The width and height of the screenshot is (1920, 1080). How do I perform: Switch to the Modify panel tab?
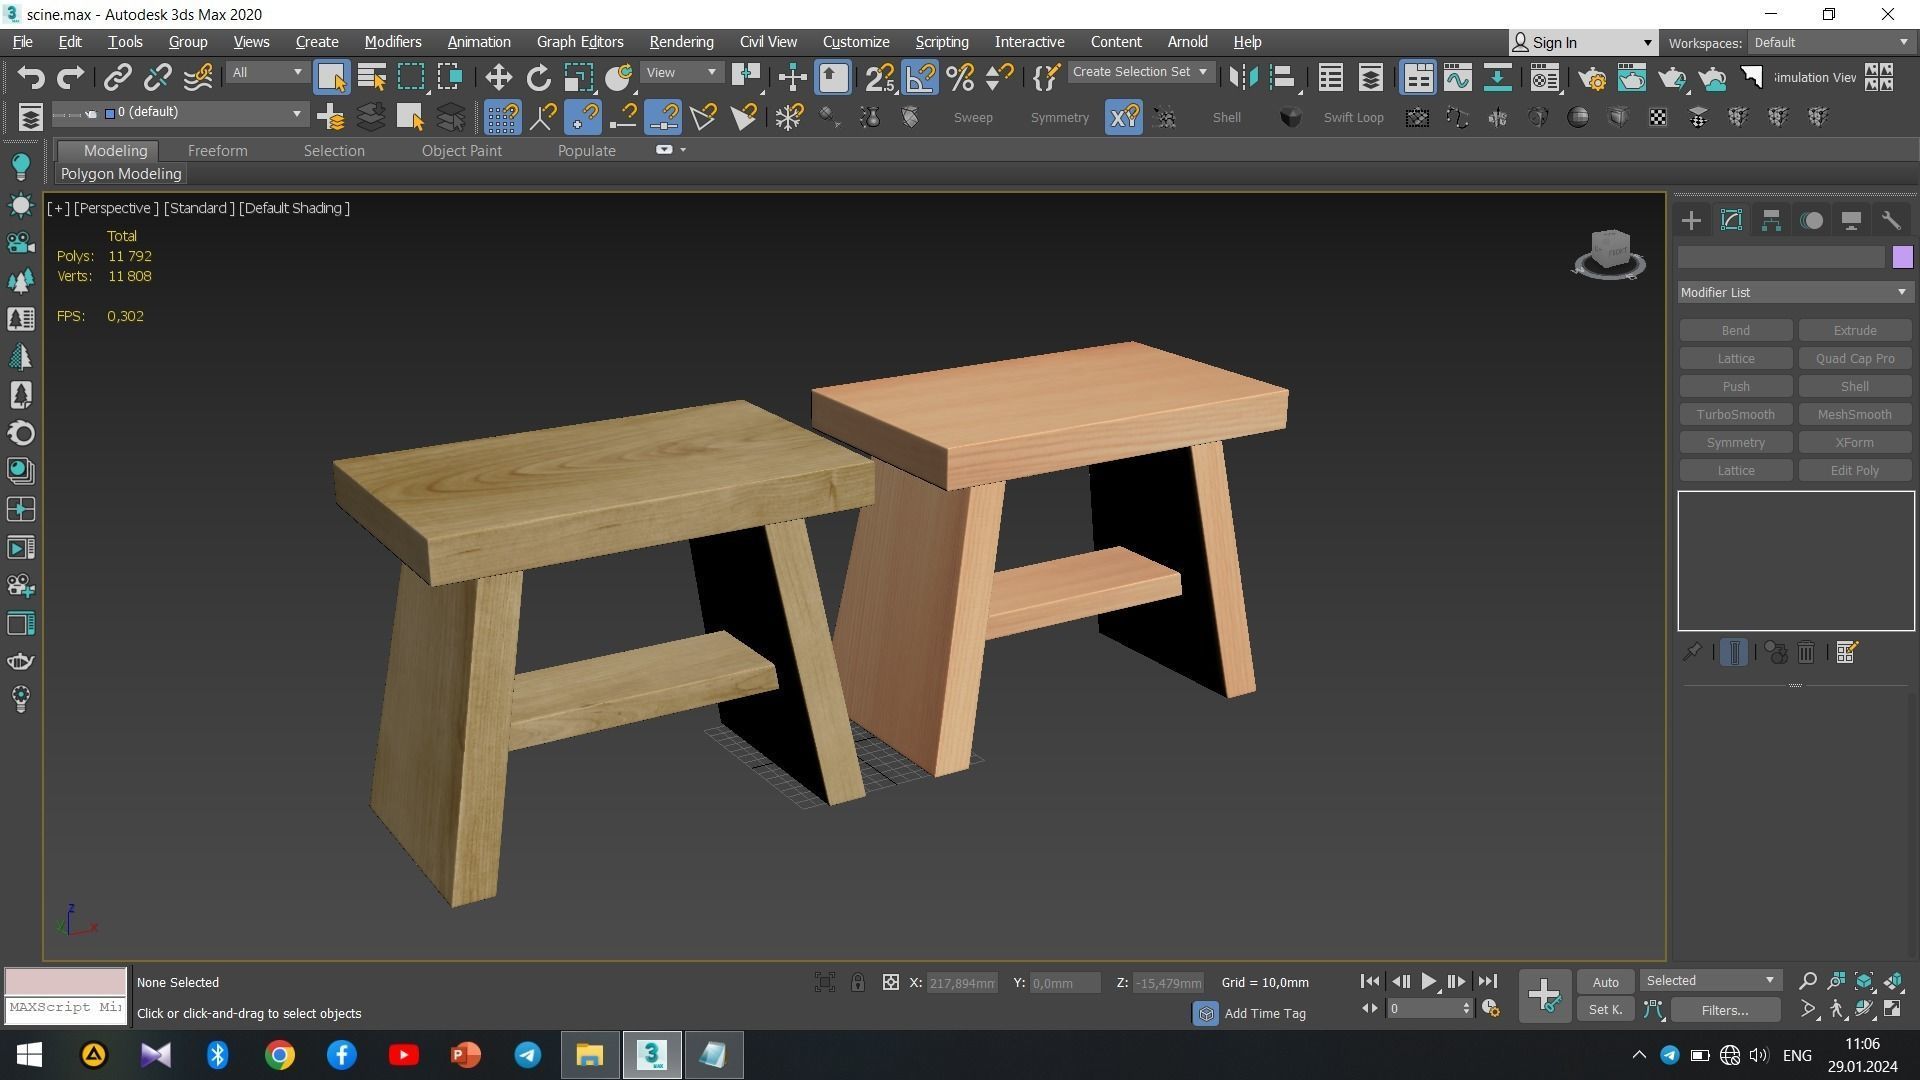(1731, 221)
